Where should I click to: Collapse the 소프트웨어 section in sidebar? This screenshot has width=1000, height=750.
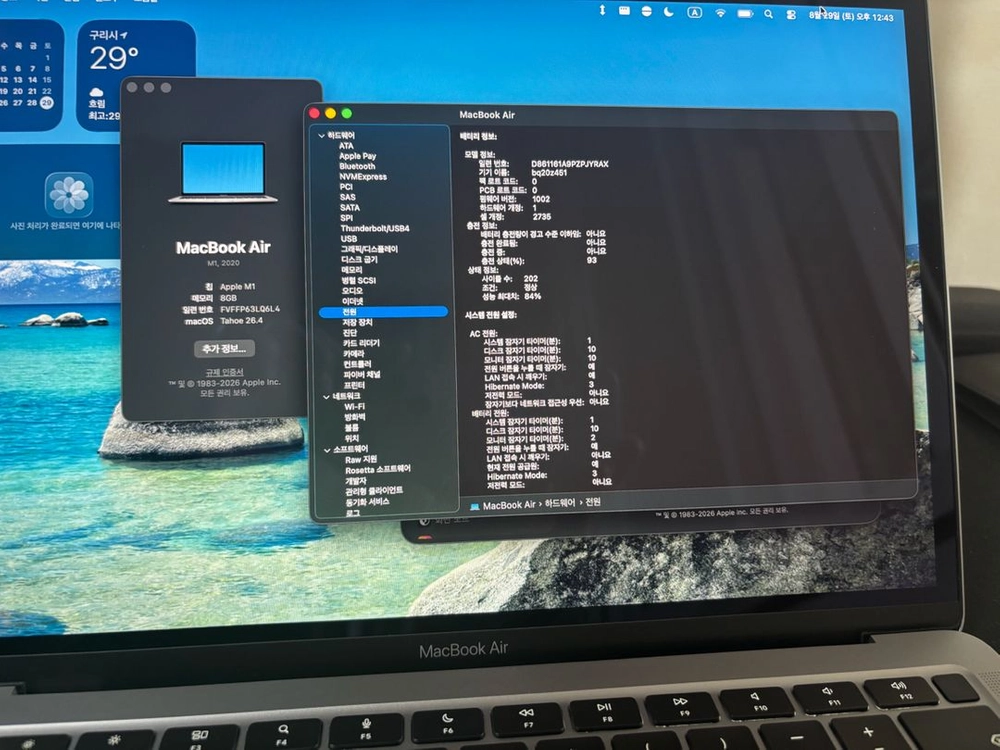[x=327, y=450]
